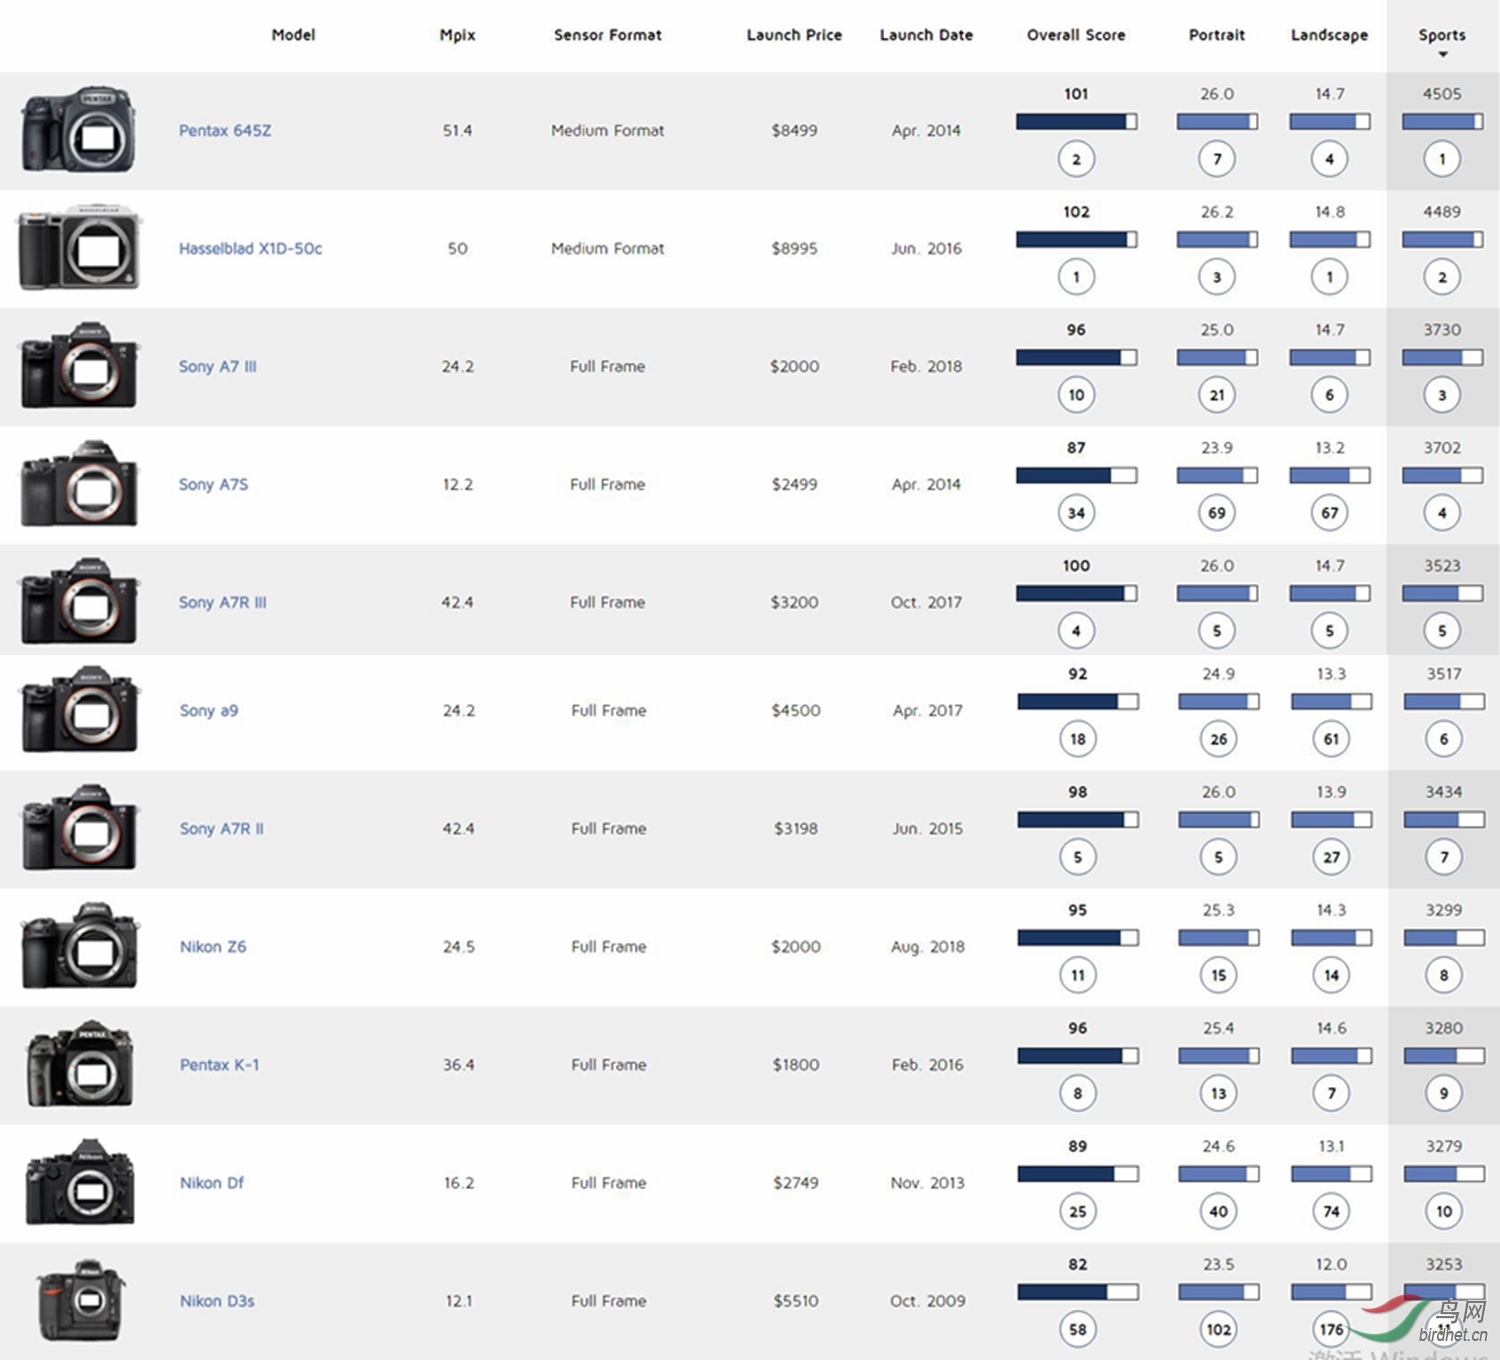Sort by the Model column header
The image size is (1500, 1360).
pos(293,35)
